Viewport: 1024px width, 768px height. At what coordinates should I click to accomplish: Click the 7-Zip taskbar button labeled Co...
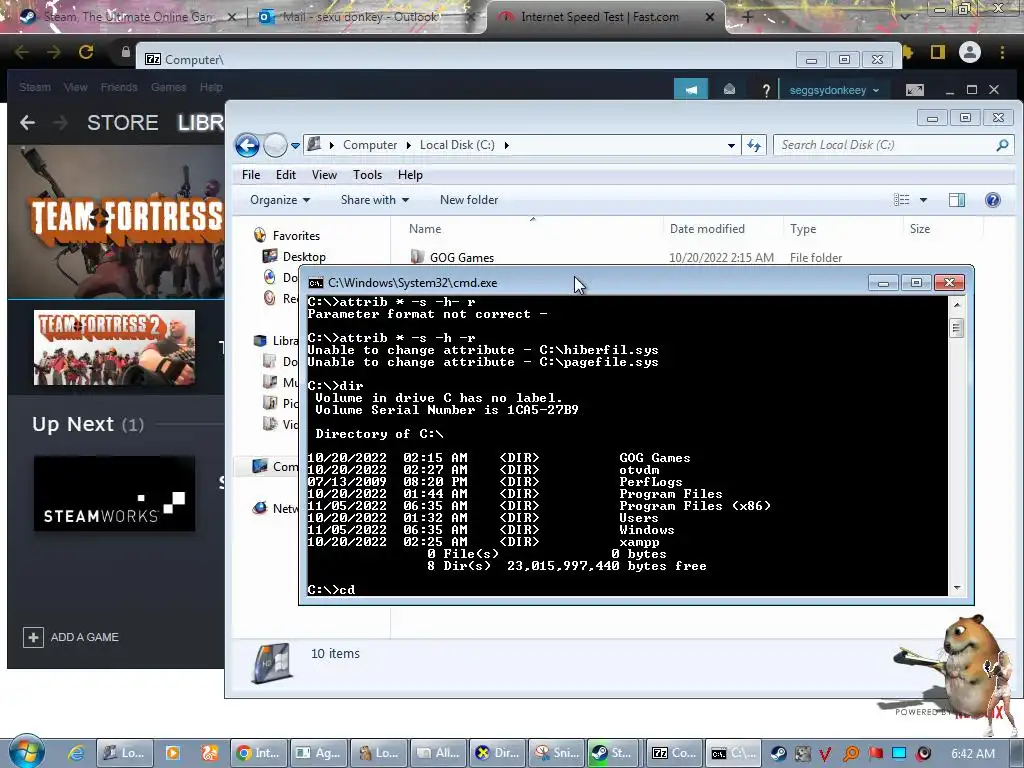[x=675, y=753]
